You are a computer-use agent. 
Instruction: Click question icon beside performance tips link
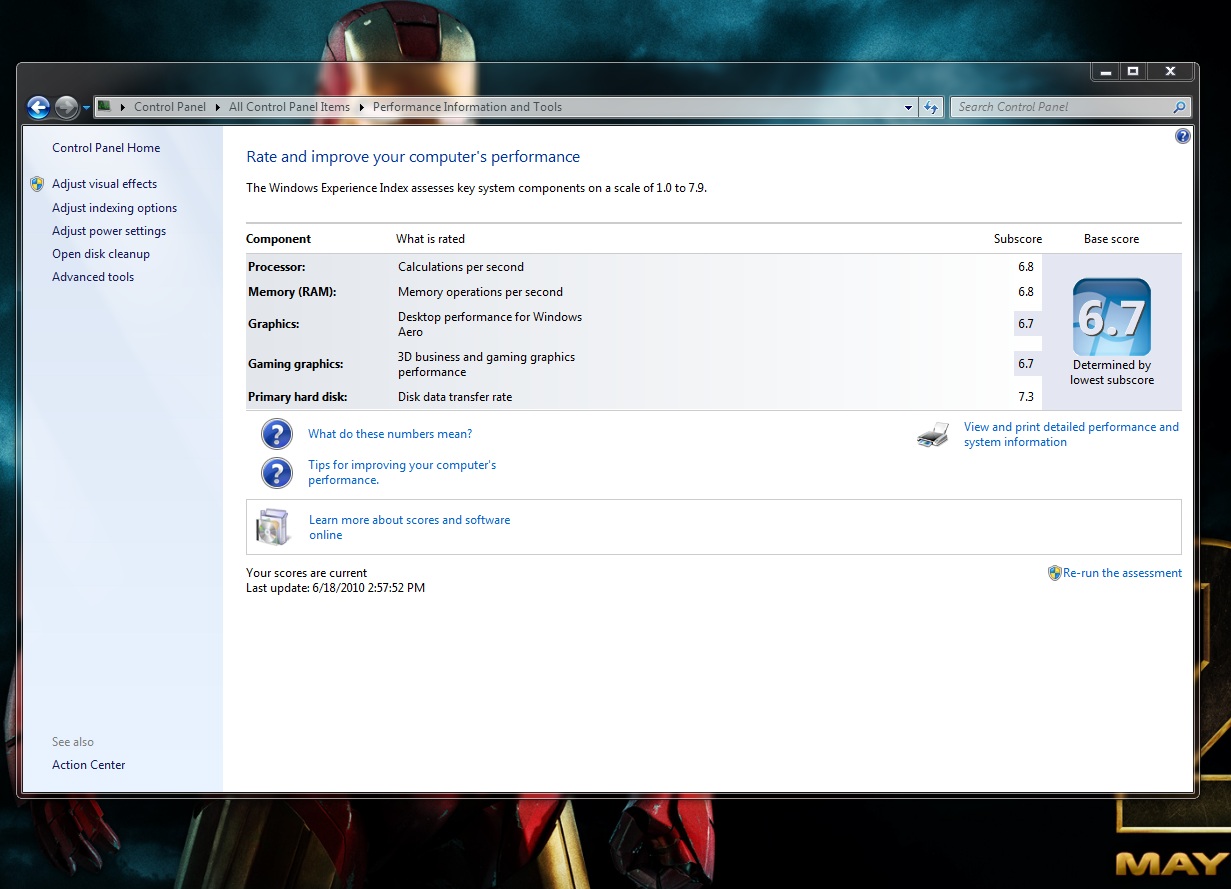[277, 473]
